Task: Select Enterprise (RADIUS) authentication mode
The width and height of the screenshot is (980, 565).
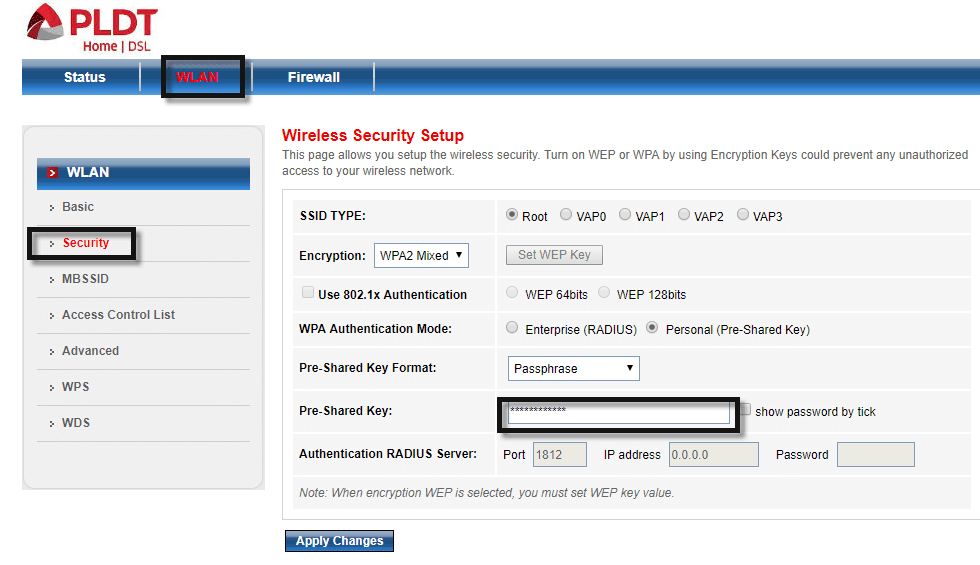Action: [512, 328]
